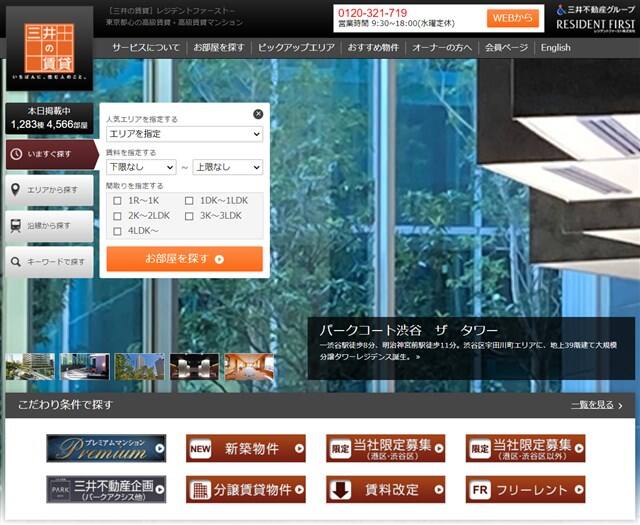Open the ピックアップエリア menu item
Image resolution: width=640 pixels, height=525 pixels.
[x=294, y=47]
